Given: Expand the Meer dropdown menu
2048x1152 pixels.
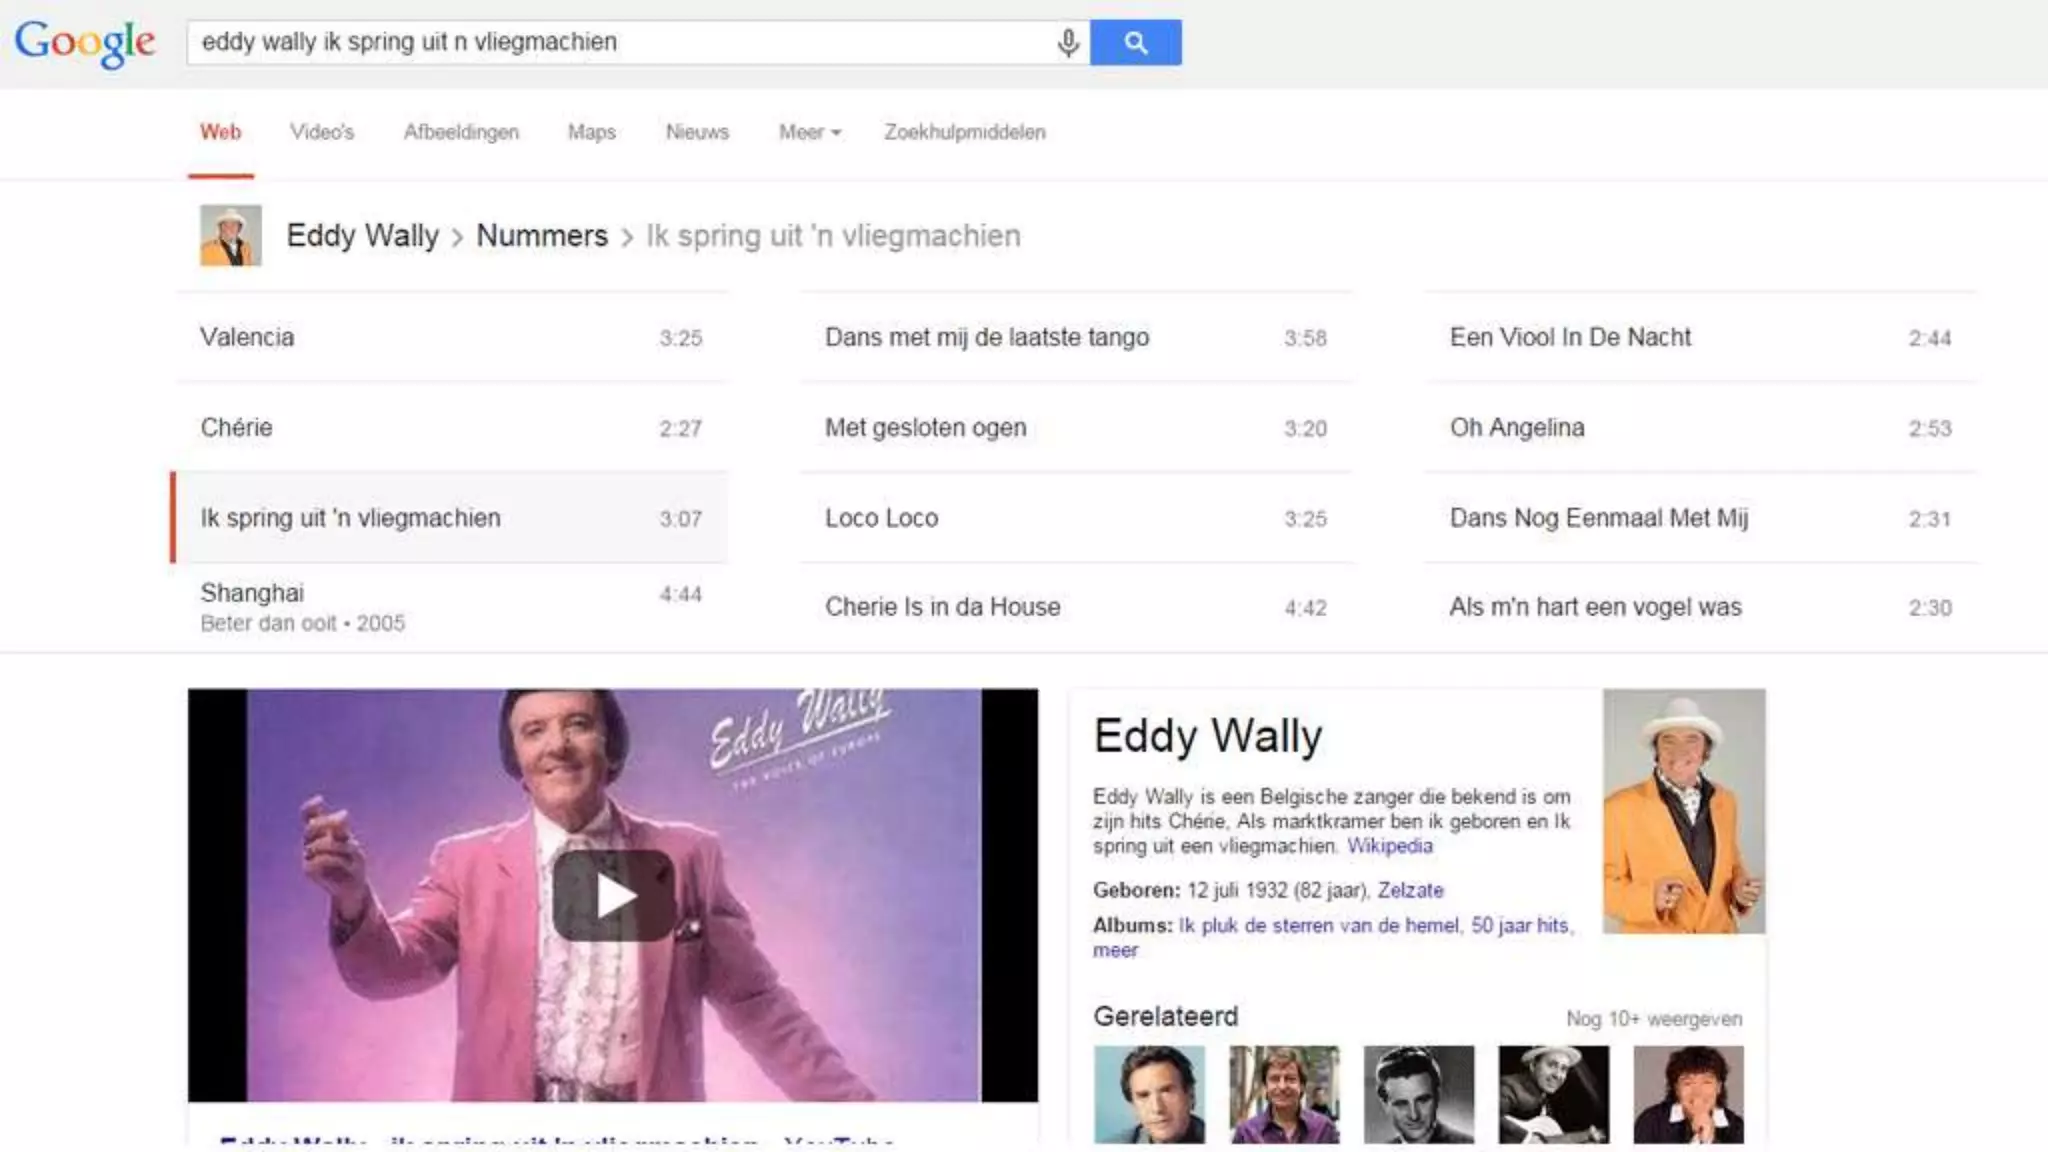Looking at the screenshot, I should 810,132.
